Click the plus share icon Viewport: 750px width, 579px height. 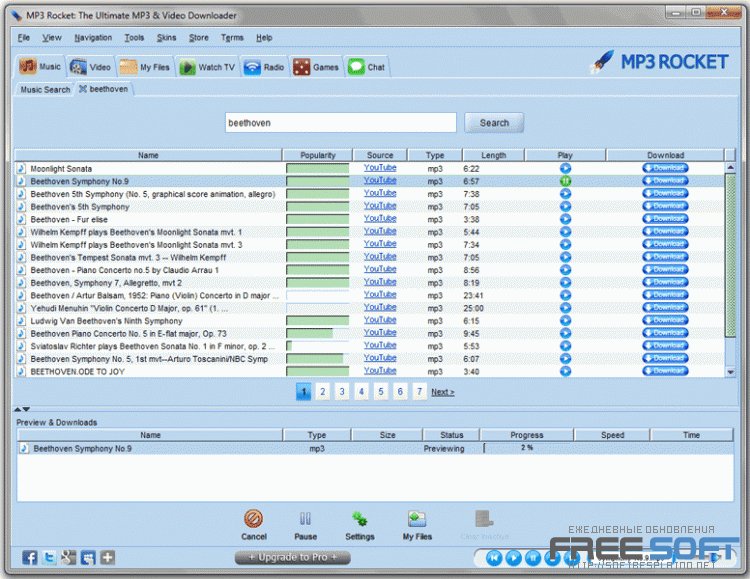(107, 557)
